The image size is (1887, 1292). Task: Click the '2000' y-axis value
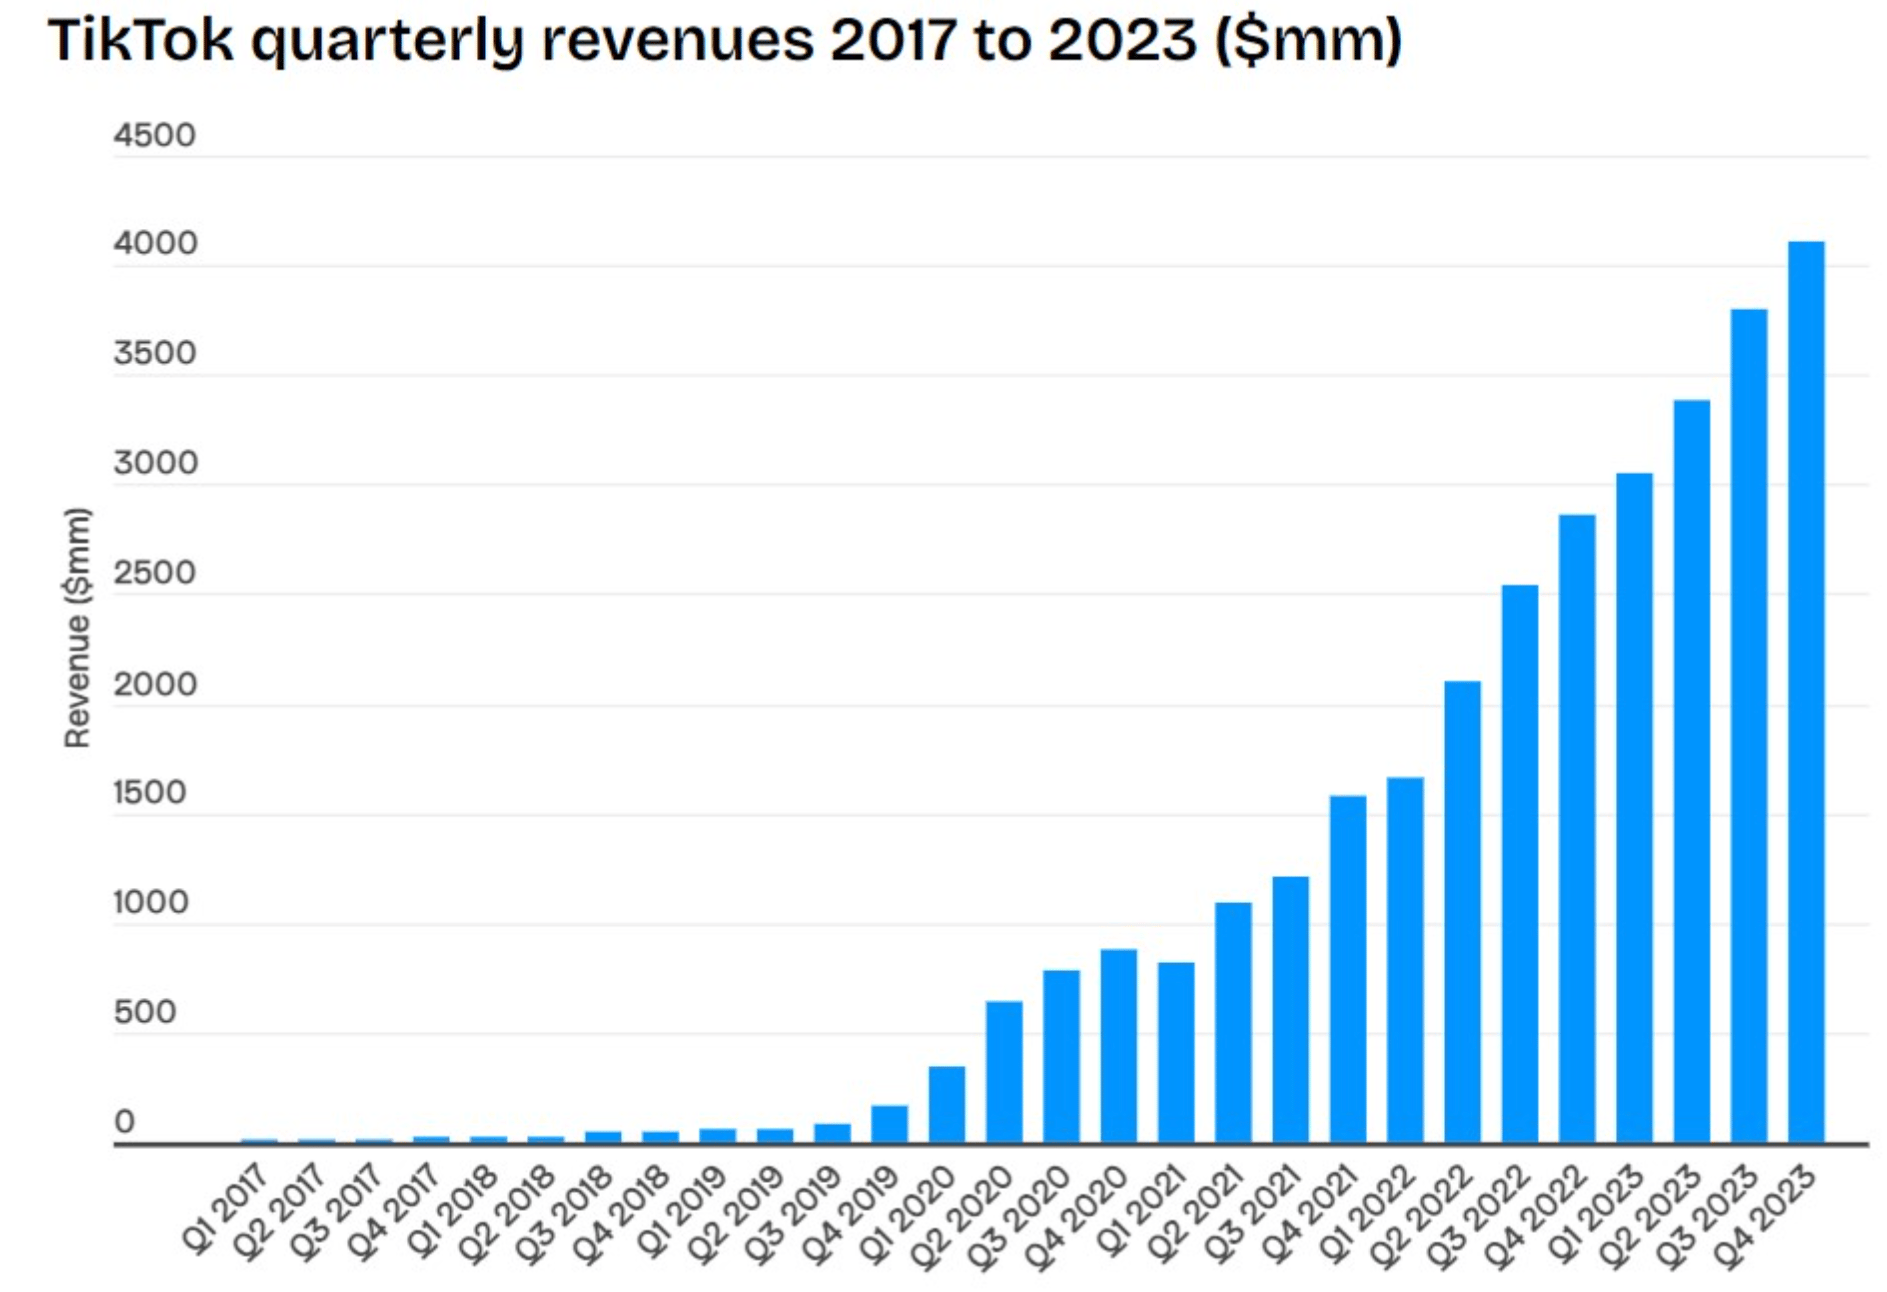155,684
